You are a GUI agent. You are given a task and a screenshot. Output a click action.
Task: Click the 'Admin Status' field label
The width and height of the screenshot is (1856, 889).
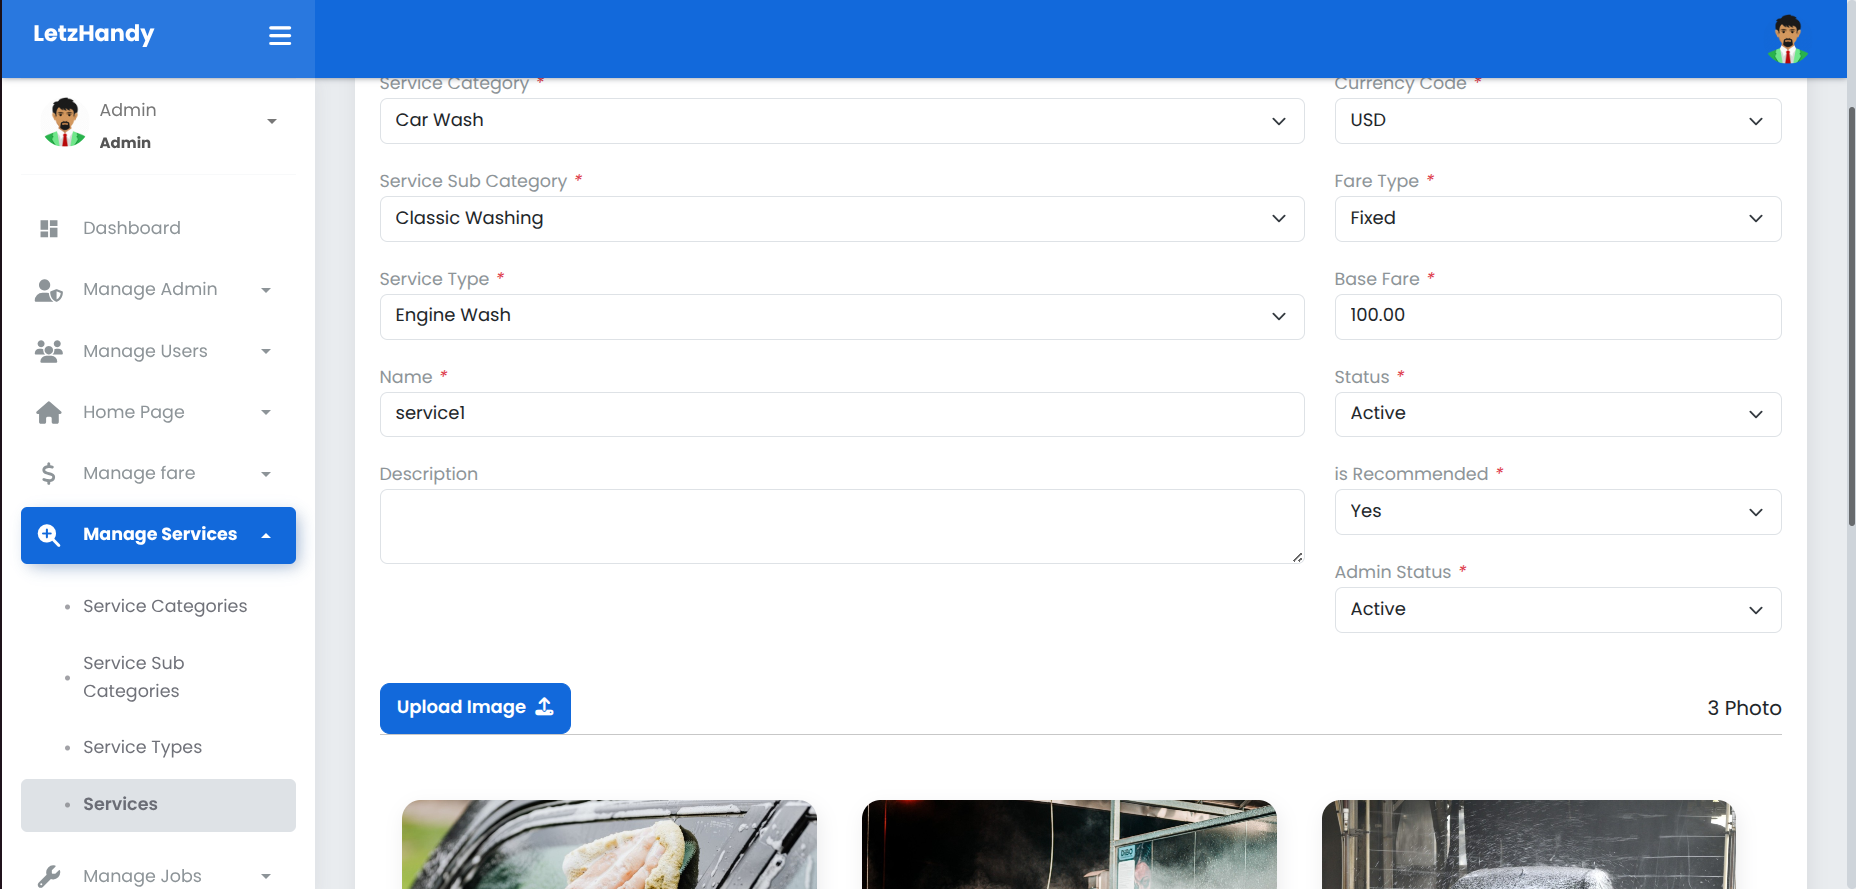[1393, 572]
